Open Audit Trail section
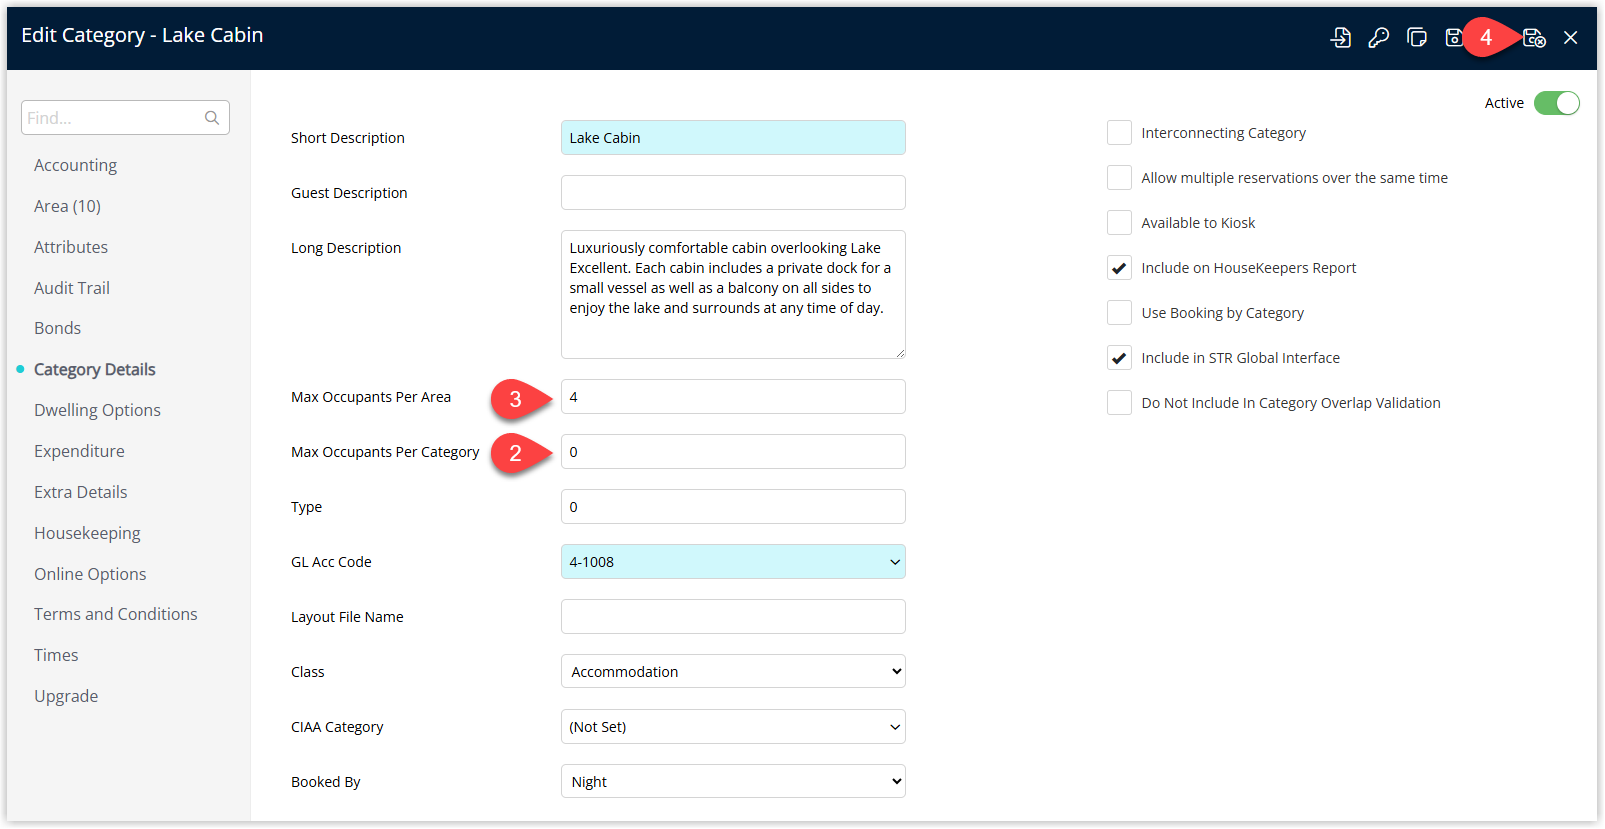 coord(72,288)
